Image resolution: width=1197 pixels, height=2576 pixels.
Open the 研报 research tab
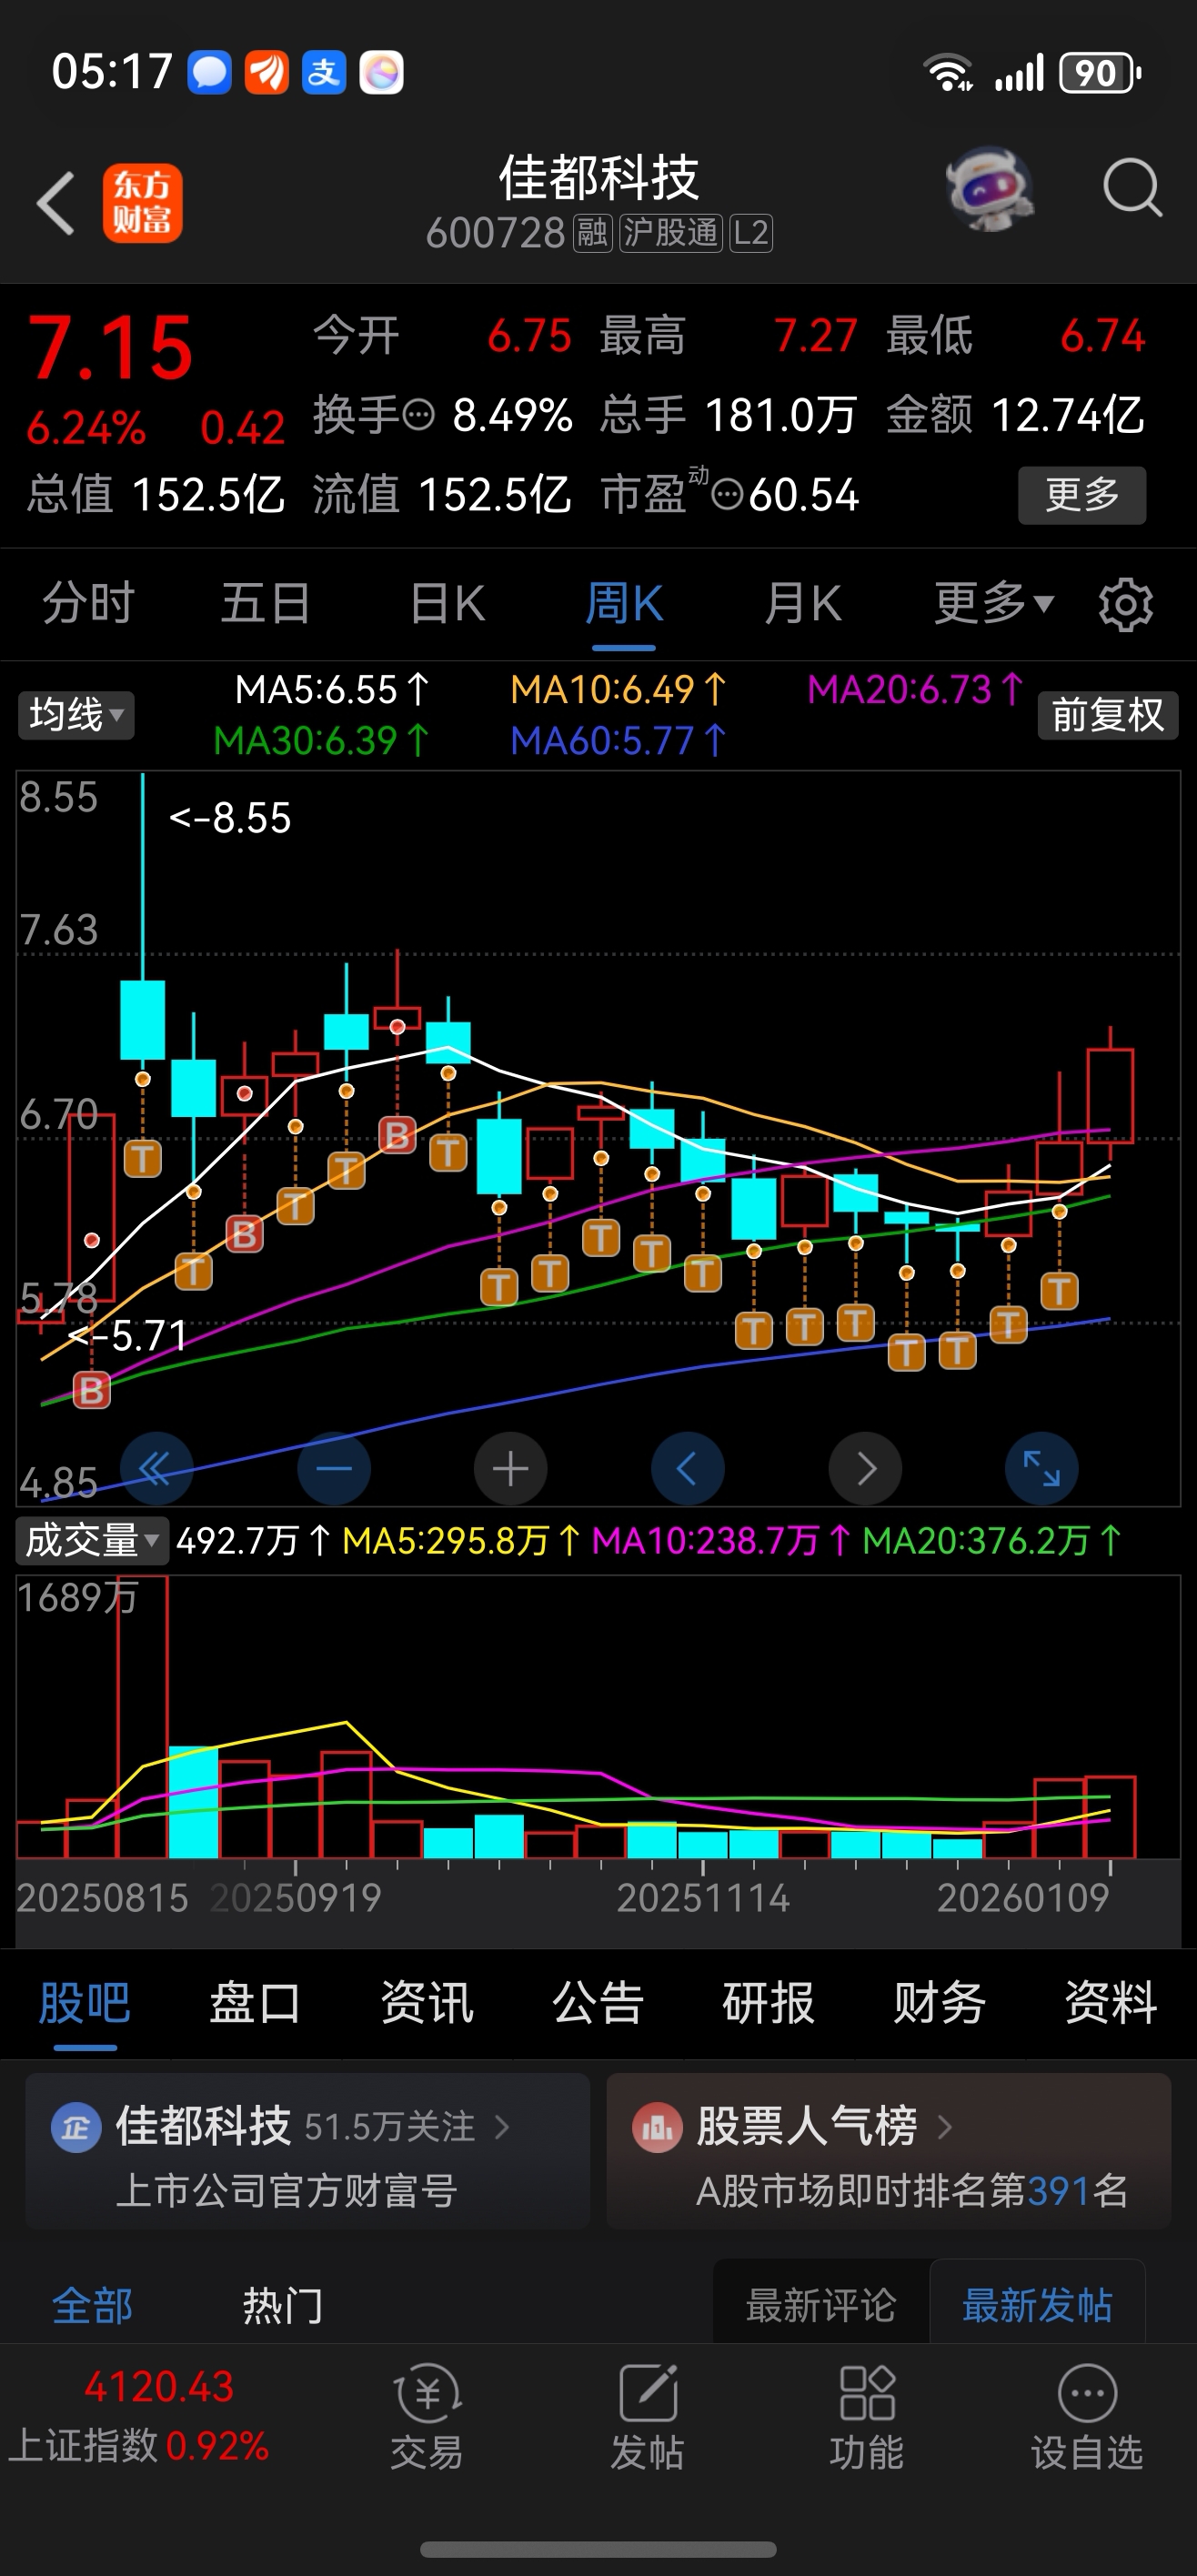click(769, 2003)
